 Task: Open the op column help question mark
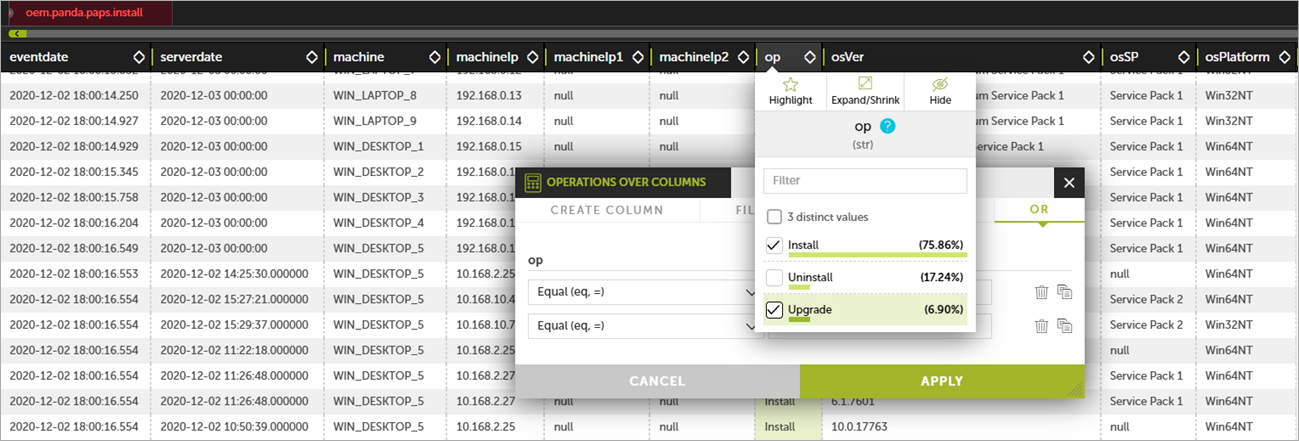click(888, 127)
